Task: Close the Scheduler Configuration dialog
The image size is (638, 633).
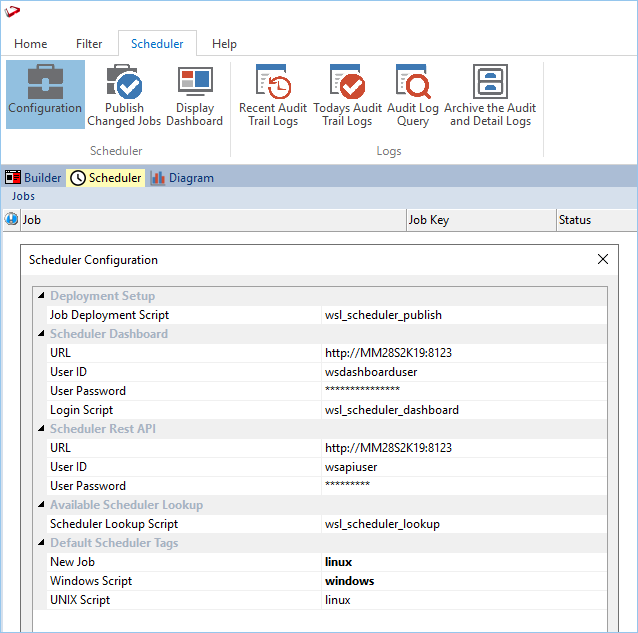Action: 603,259
